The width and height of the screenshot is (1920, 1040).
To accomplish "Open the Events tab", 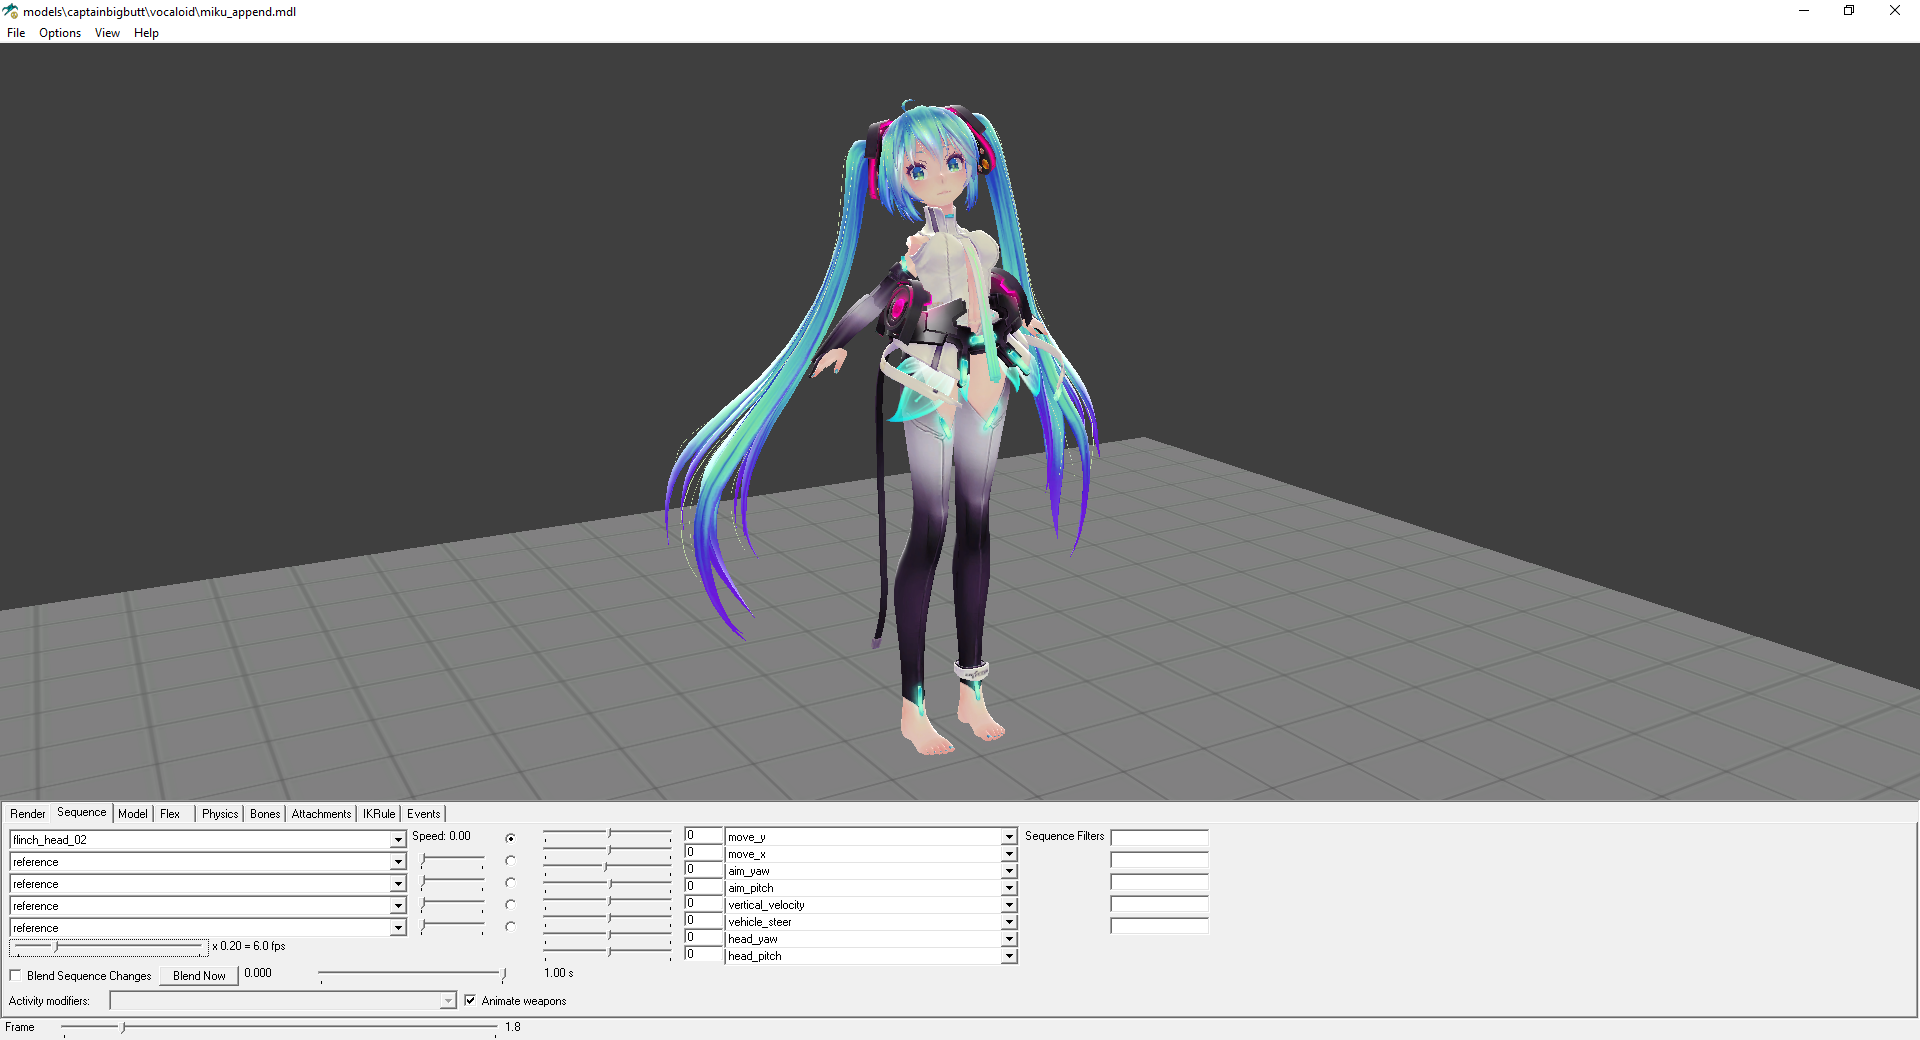I will (x=424, y=814).
